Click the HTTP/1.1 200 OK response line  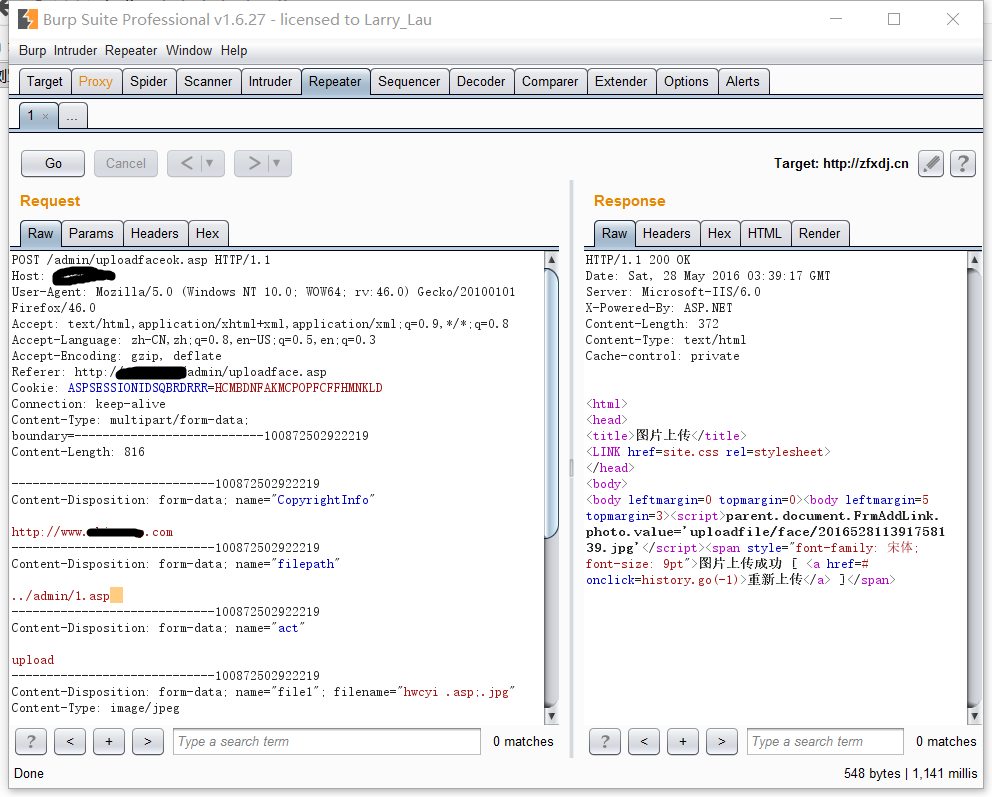[x=638, y=260]
